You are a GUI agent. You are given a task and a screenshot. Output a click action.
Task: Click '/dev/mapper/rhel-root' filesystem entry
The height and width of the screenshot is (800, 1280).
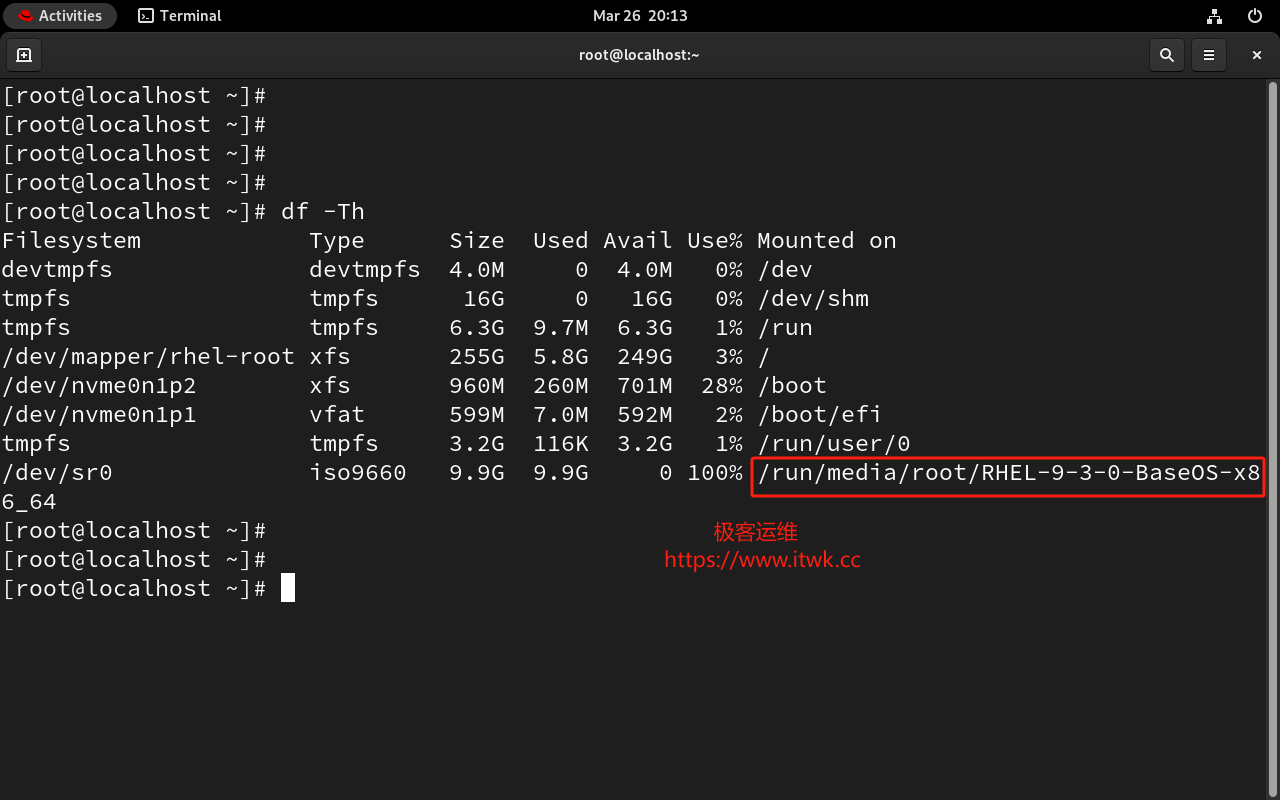click(x=148, y=357)
